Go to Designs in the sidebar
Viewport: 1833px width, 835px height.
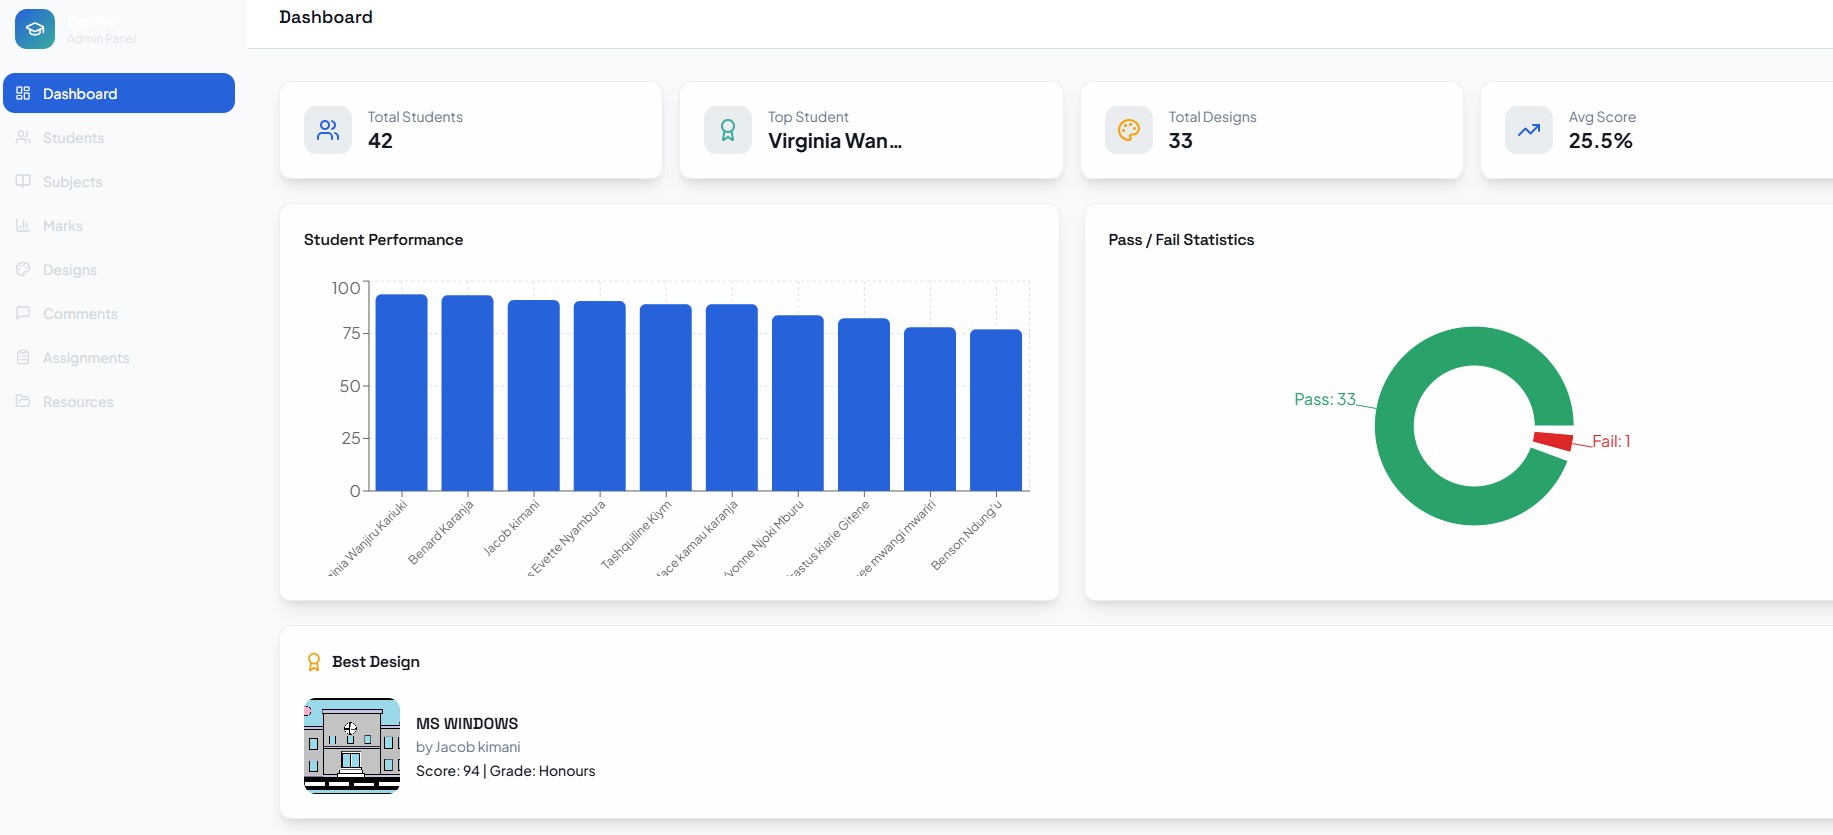click(69, 270)
